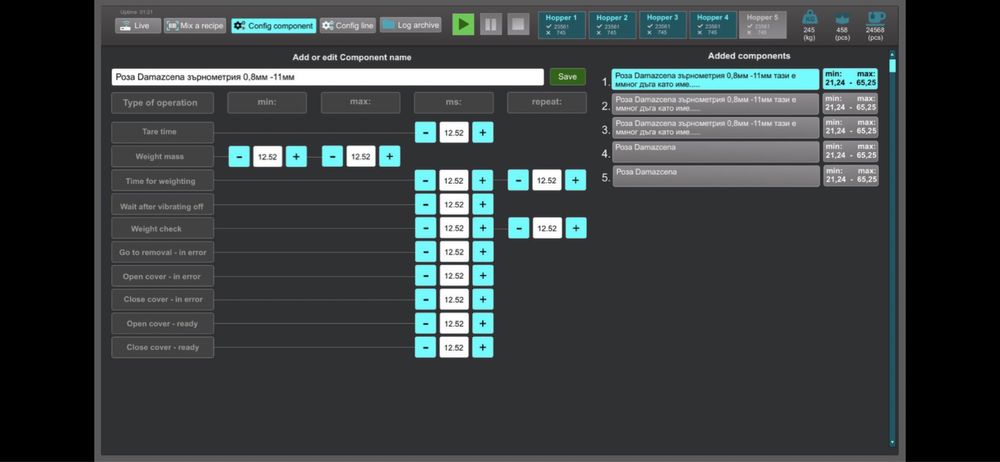Screen dimensions: 1000x462
Task: Click the stop button
Action: click(518, 24)
